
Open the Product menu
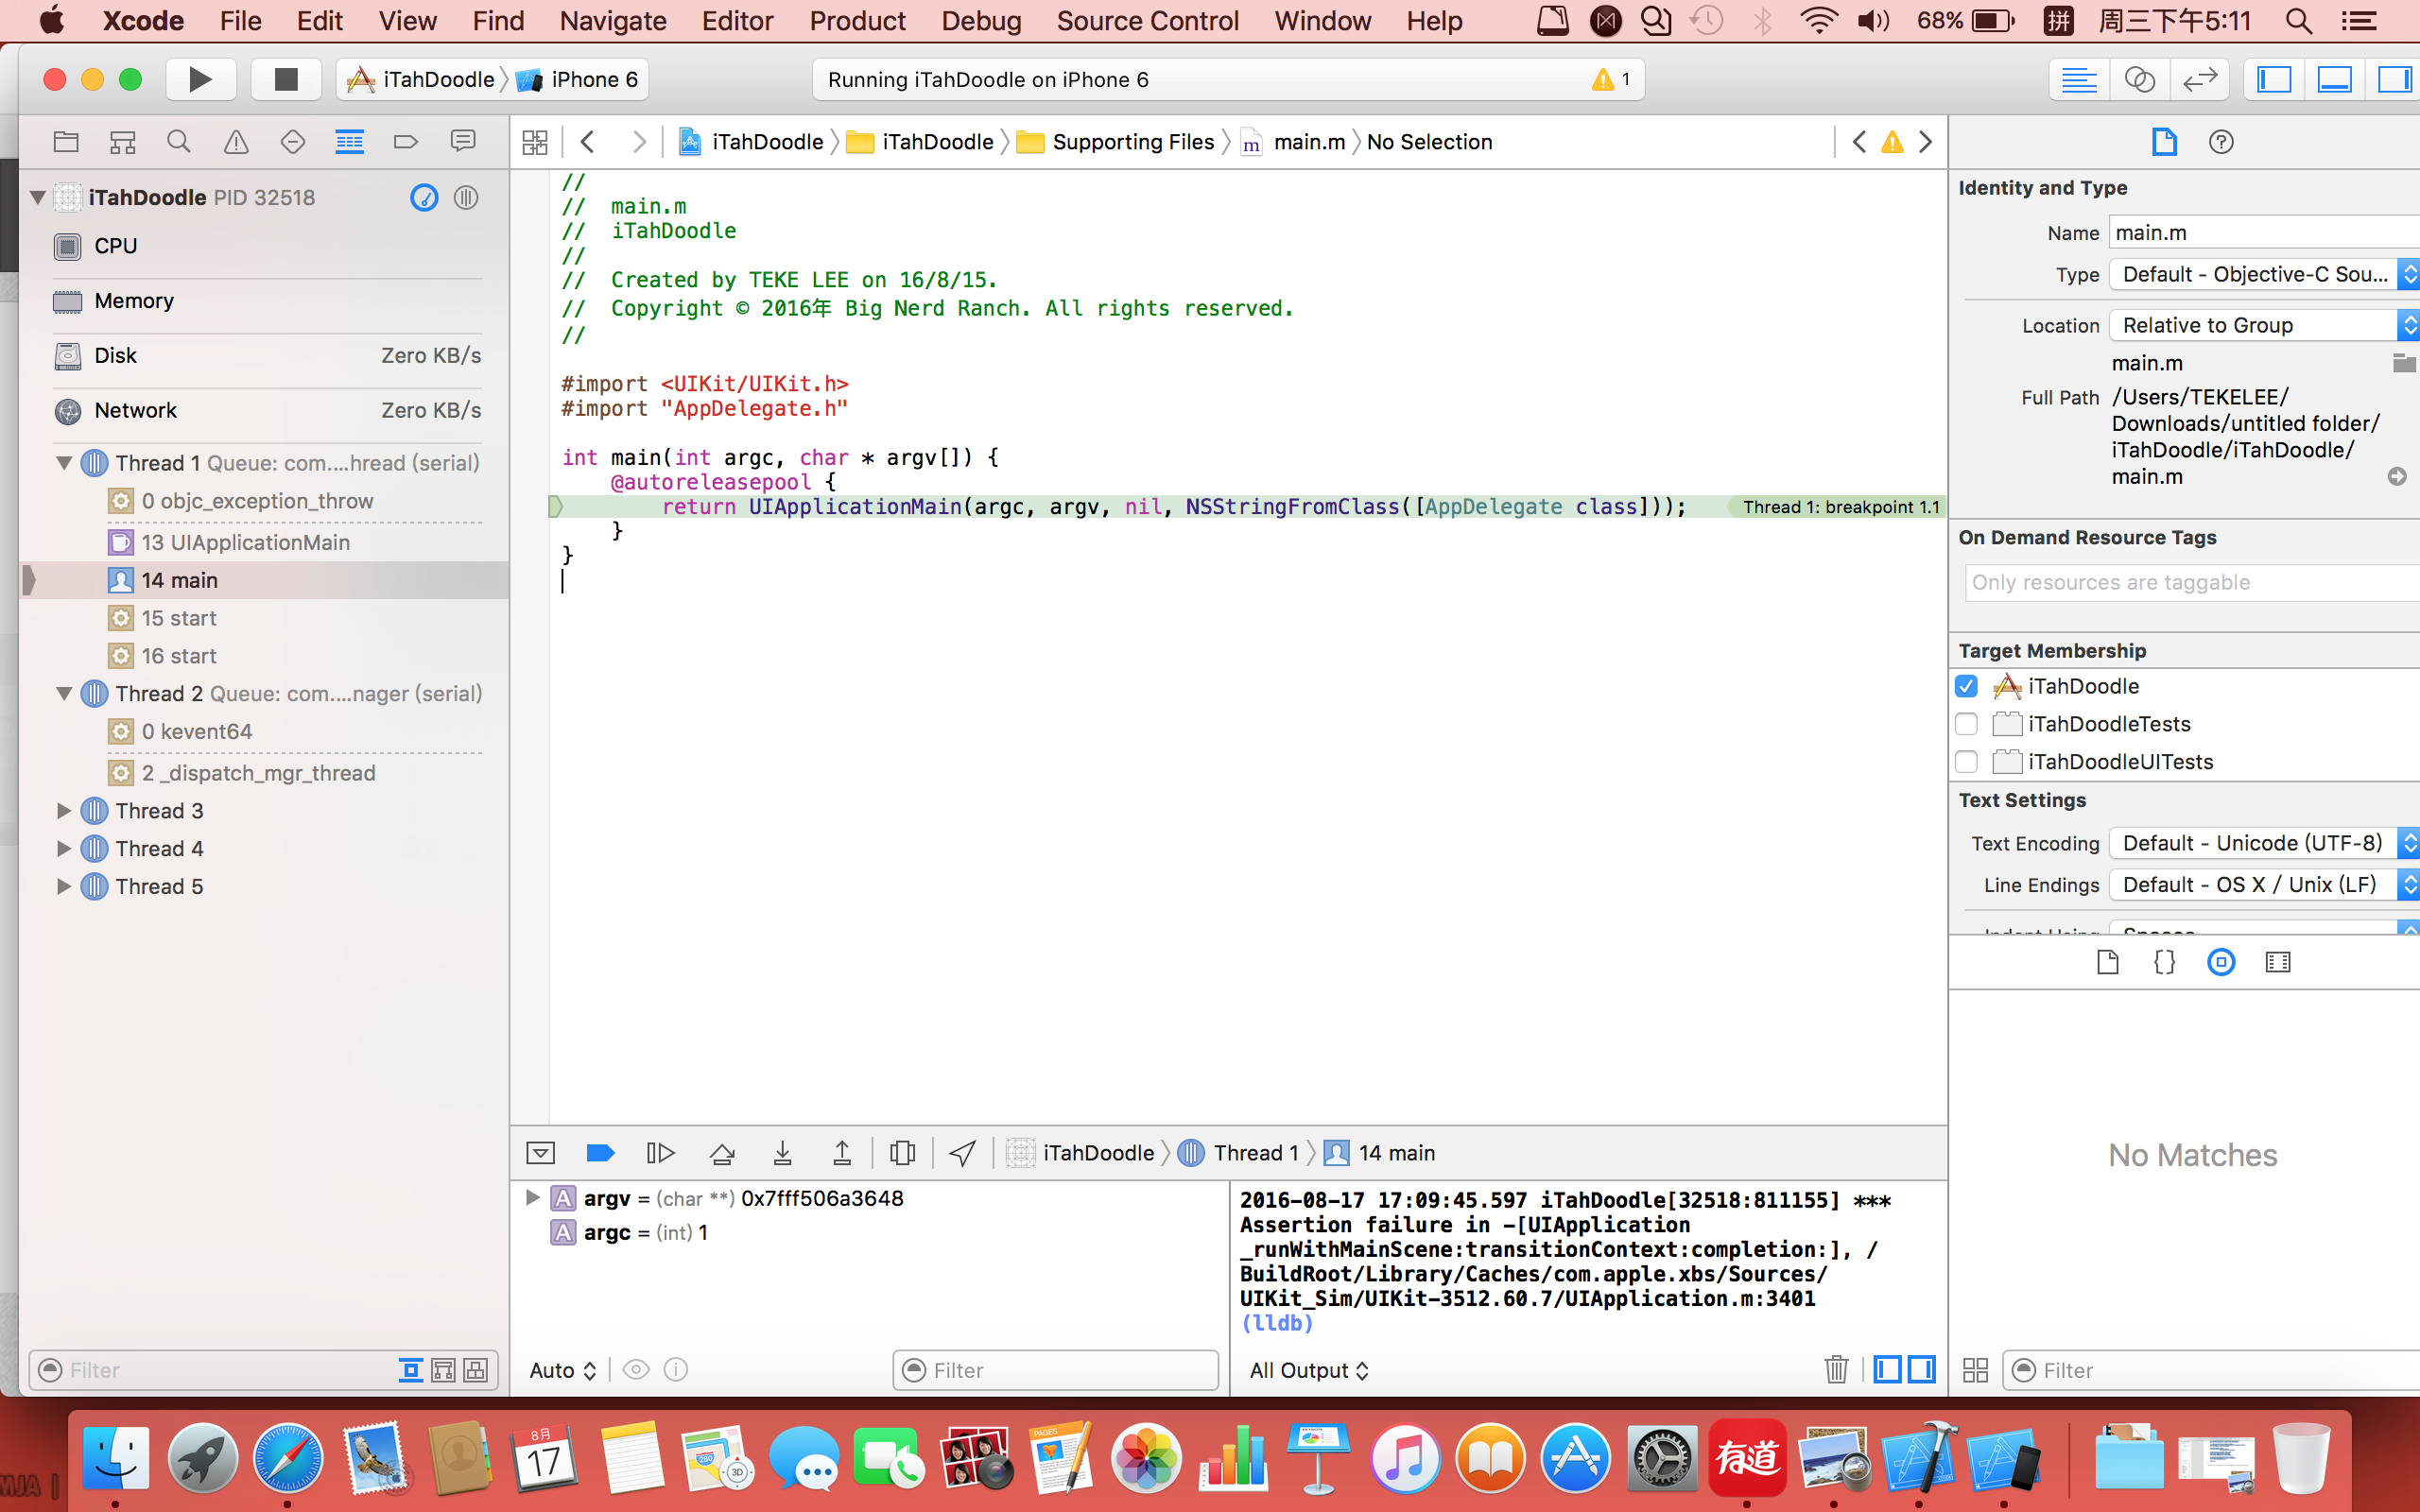coord(857,21)
